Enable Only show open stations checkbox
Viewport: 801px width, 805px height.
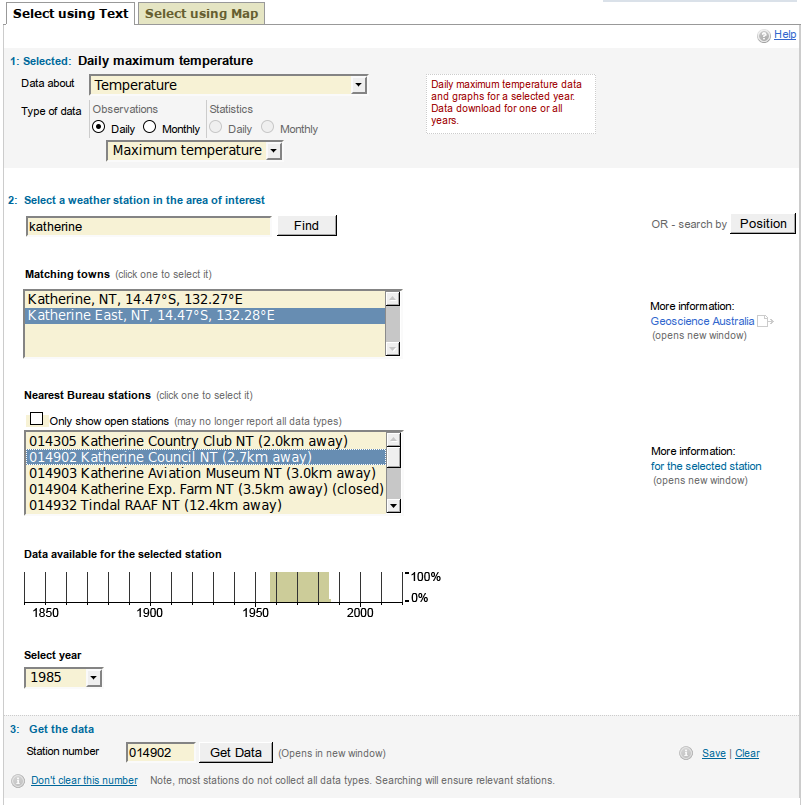[37, 420]
